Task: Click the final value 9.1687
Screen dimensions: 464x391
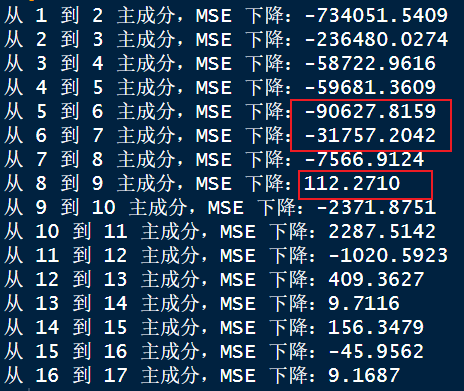Action: tap(364, 375)
